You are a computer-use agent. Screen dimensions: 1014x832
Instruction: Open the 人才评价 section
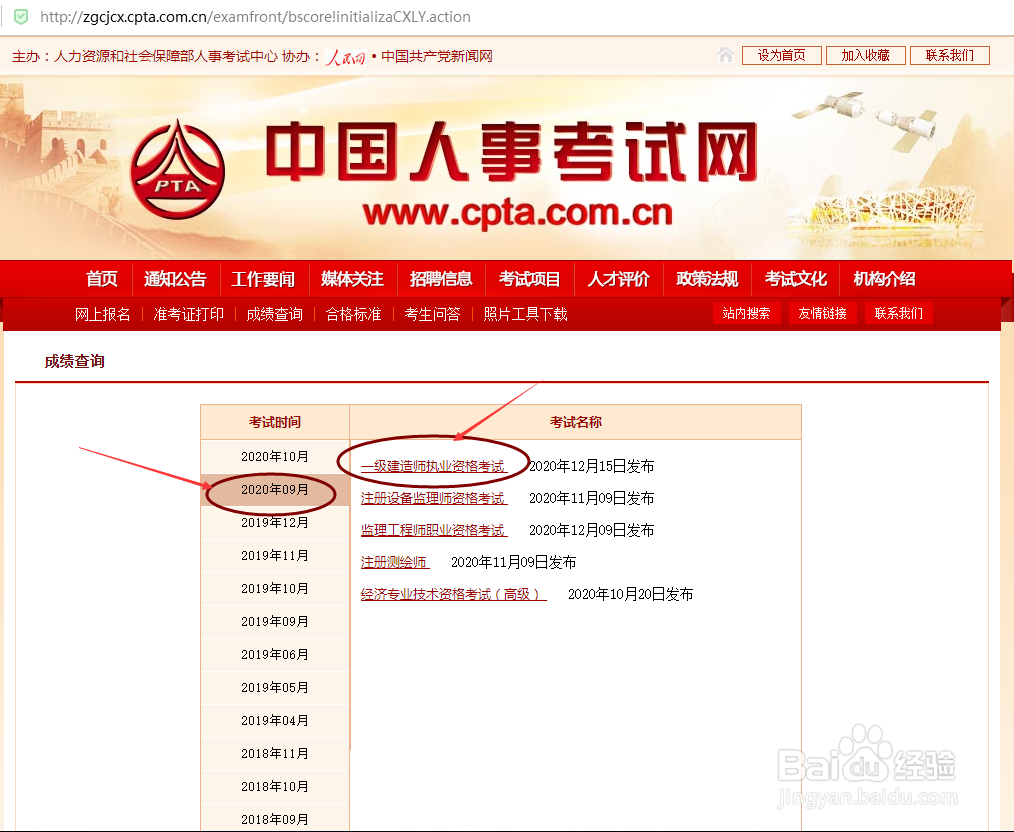[618, 279]
